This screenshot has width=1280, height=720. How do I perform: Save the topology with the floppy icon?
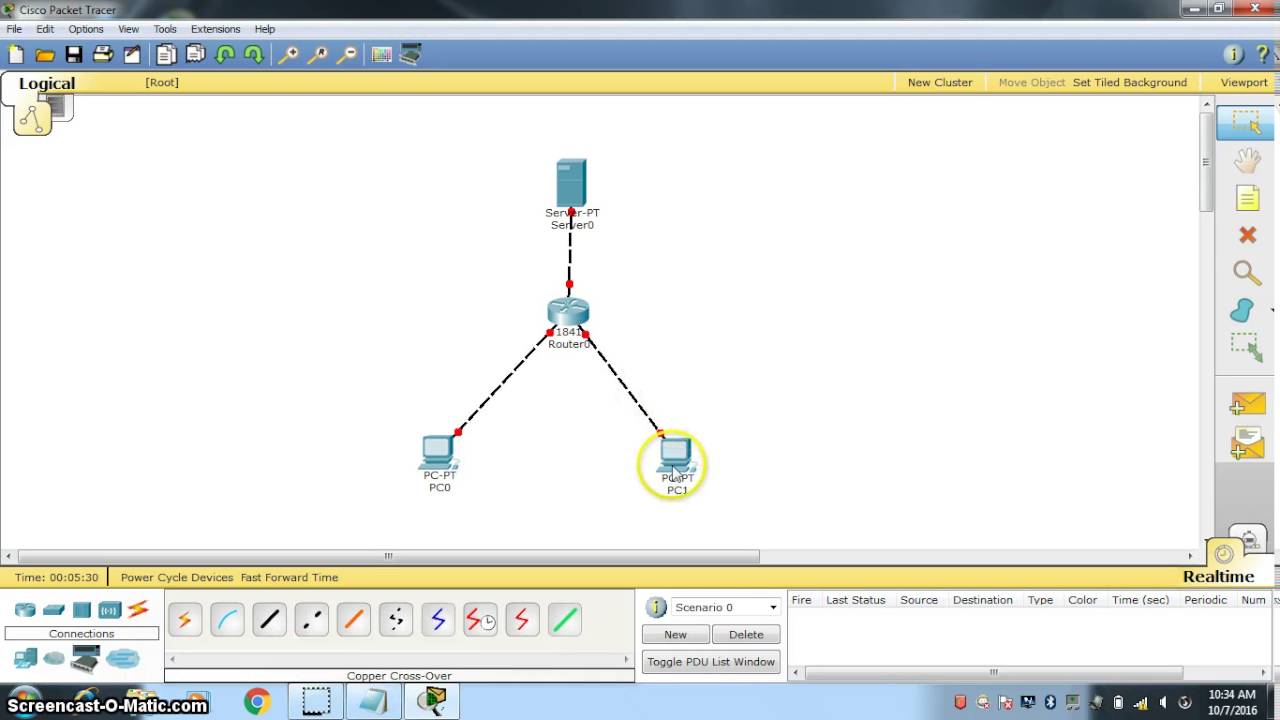74,55
